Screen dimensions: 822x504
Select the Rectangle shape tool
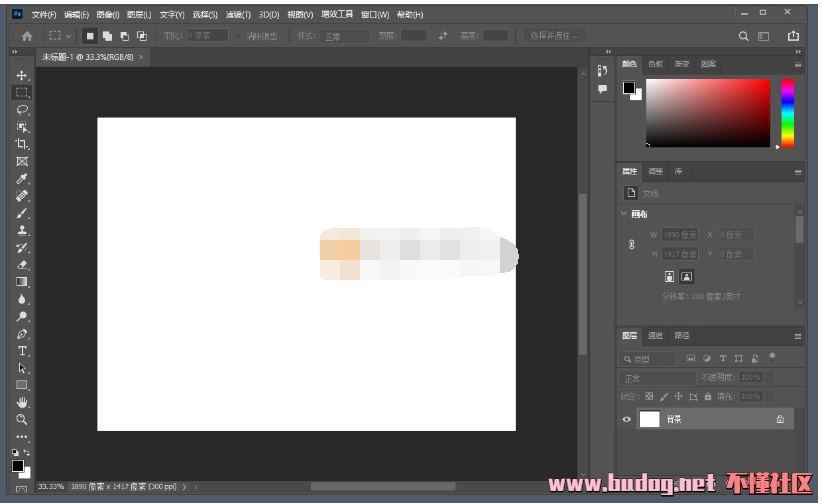pyautogui.click(x=21, y=385)
